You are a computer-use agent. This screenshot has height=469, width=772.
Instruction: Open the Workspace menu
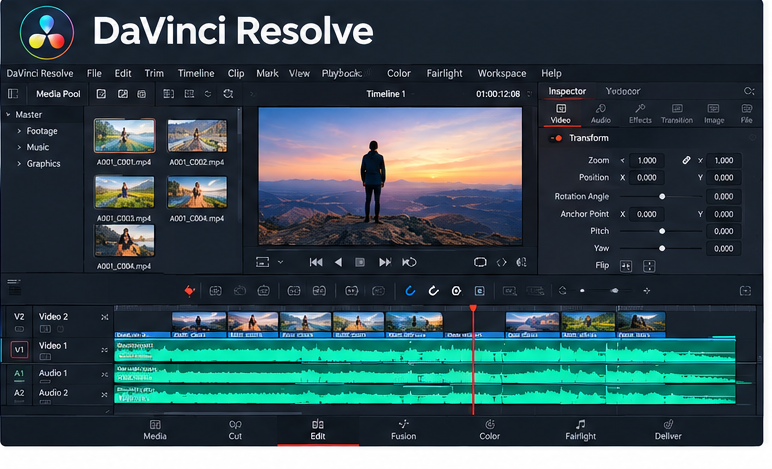pos(502,73)
